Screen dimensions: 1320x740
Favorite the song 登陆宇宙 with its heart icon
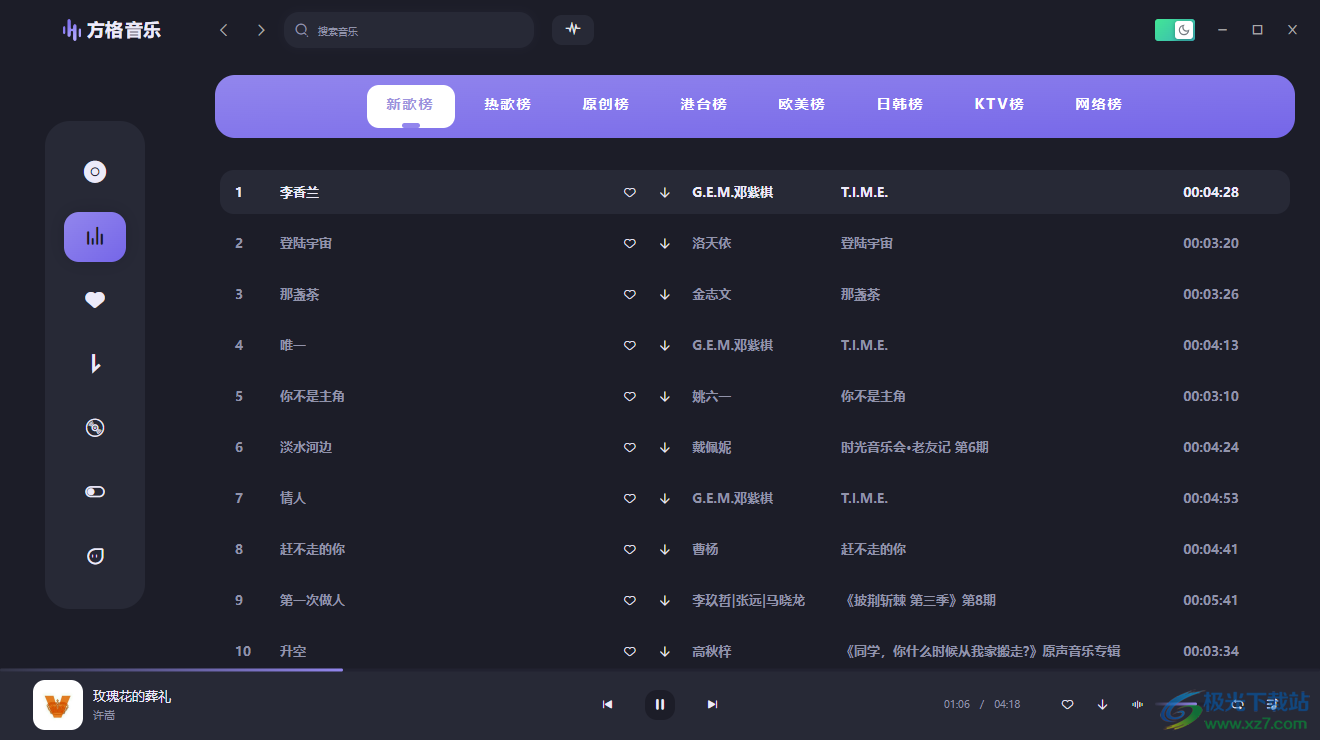pyautogui.click(x=629, y=243)
